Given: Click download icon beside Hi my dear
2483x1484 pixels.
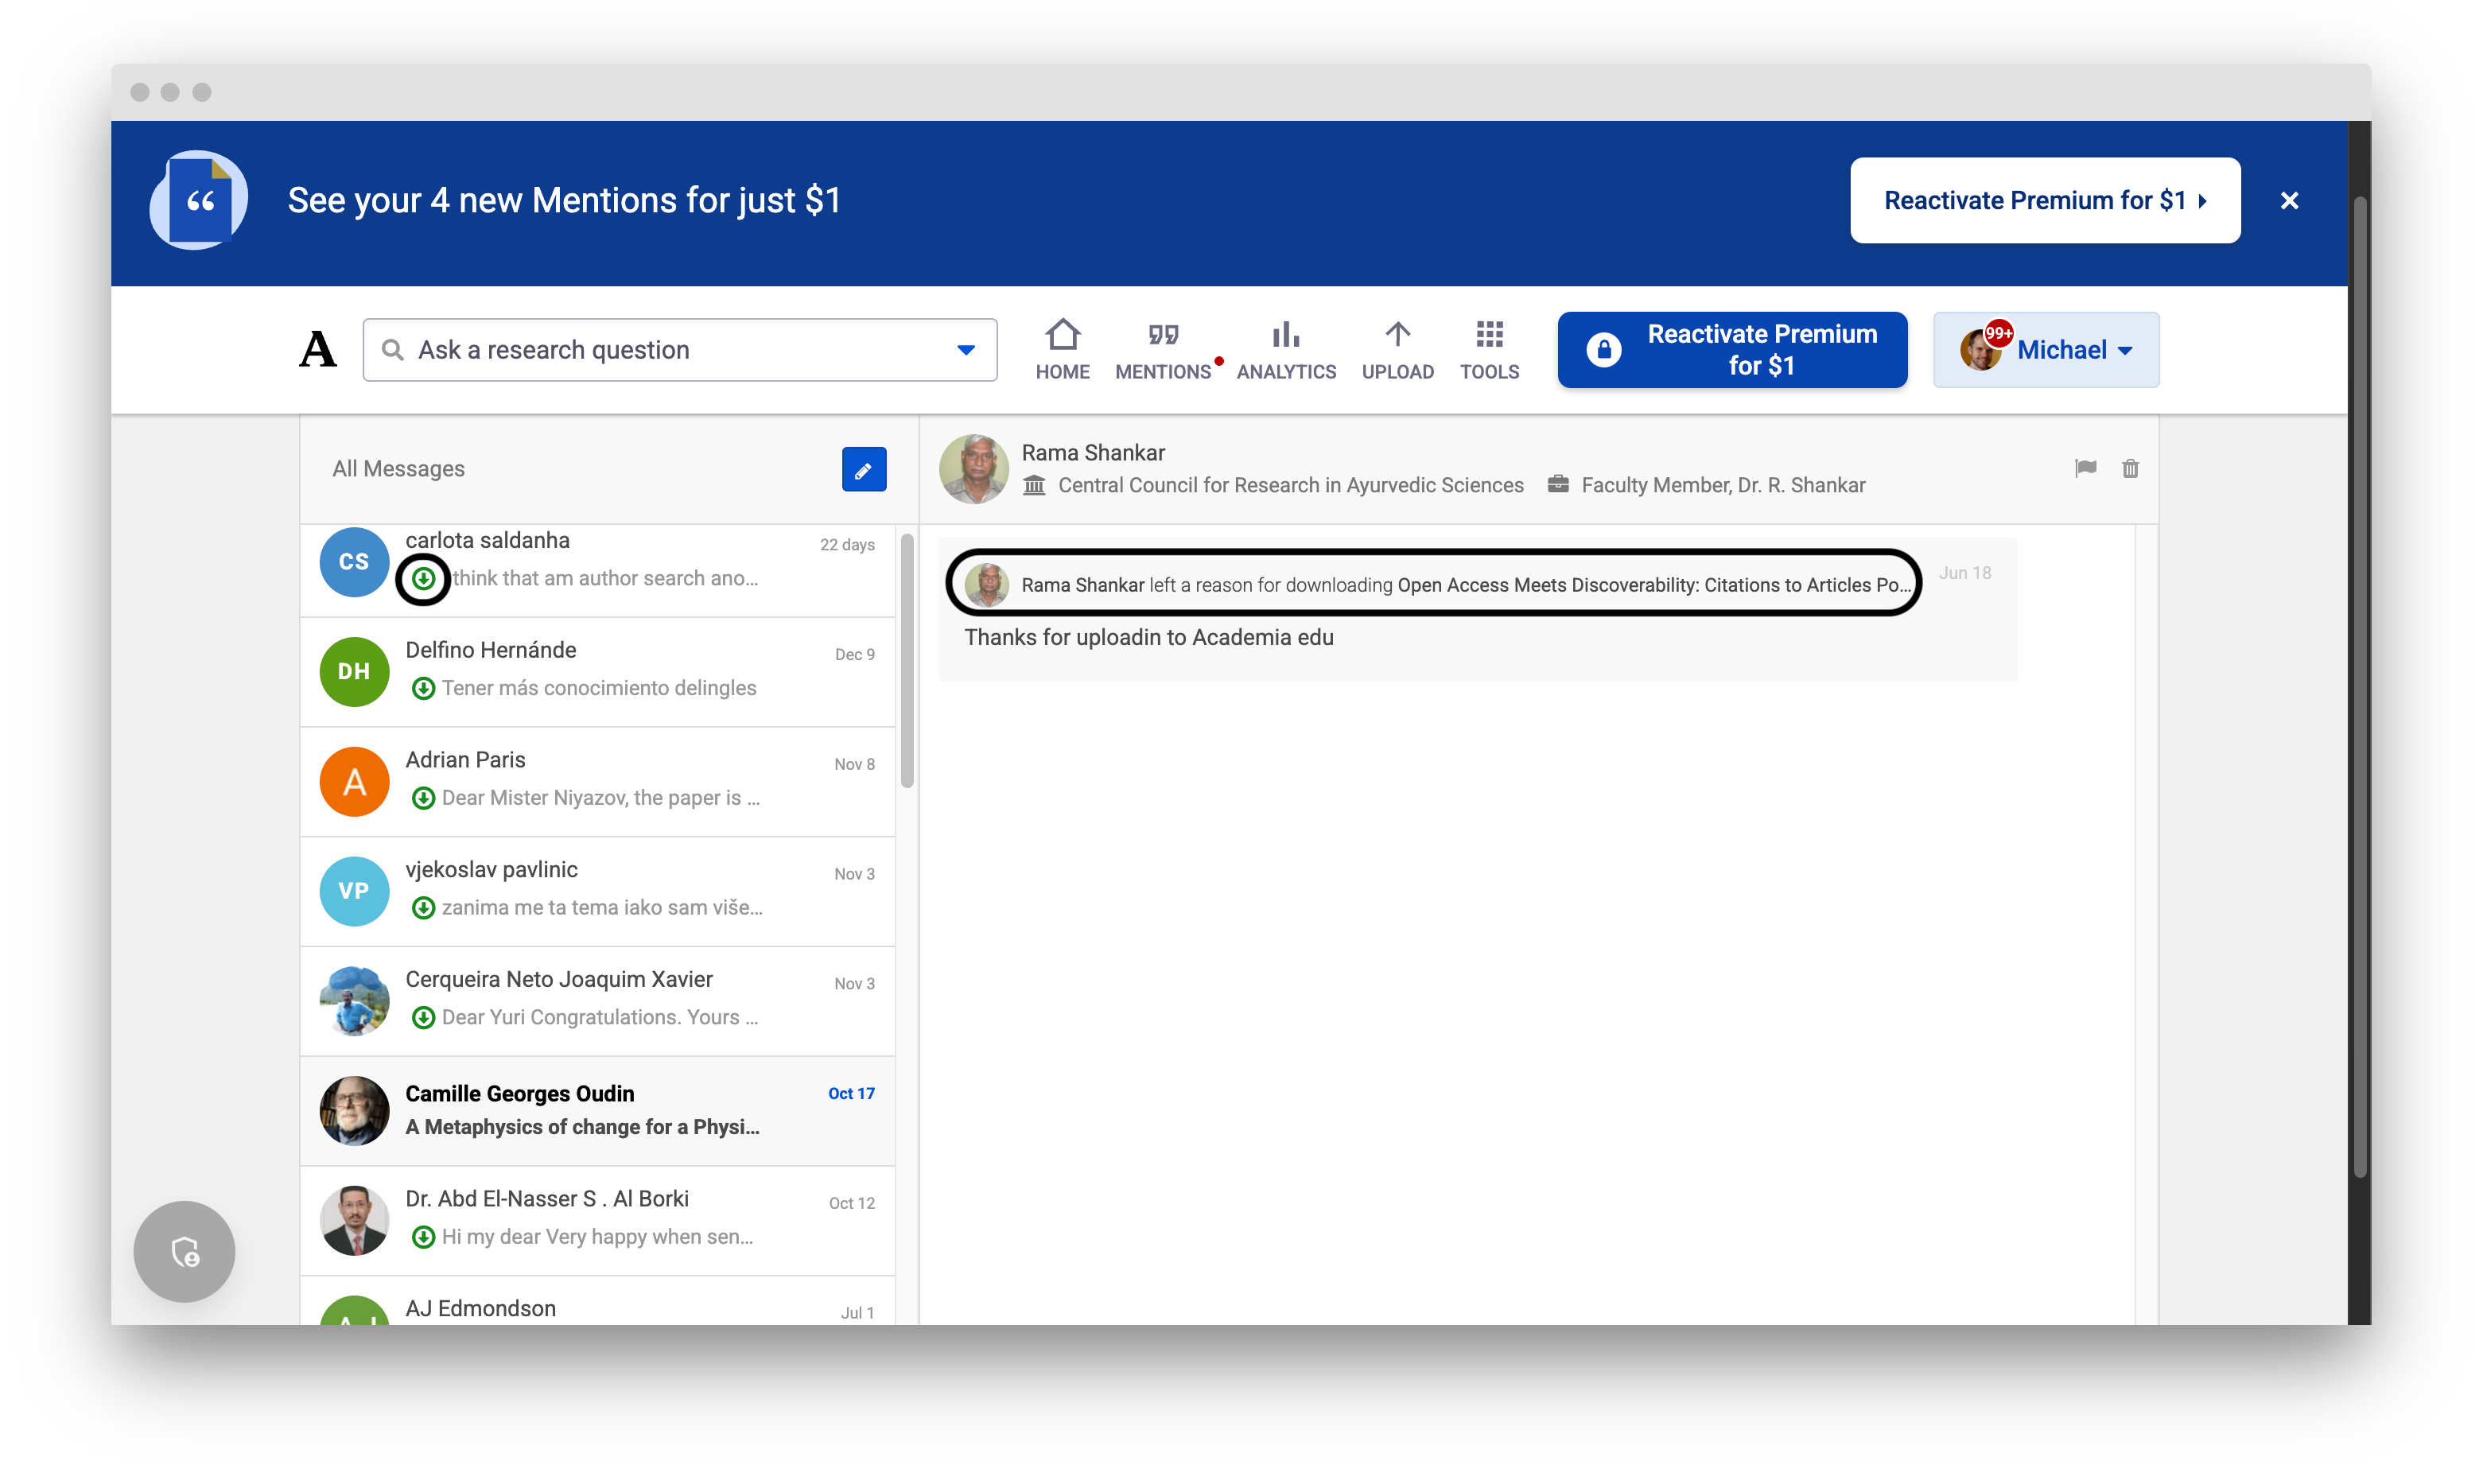Looking at the screenshot, I should click(x=423, y=1237).
